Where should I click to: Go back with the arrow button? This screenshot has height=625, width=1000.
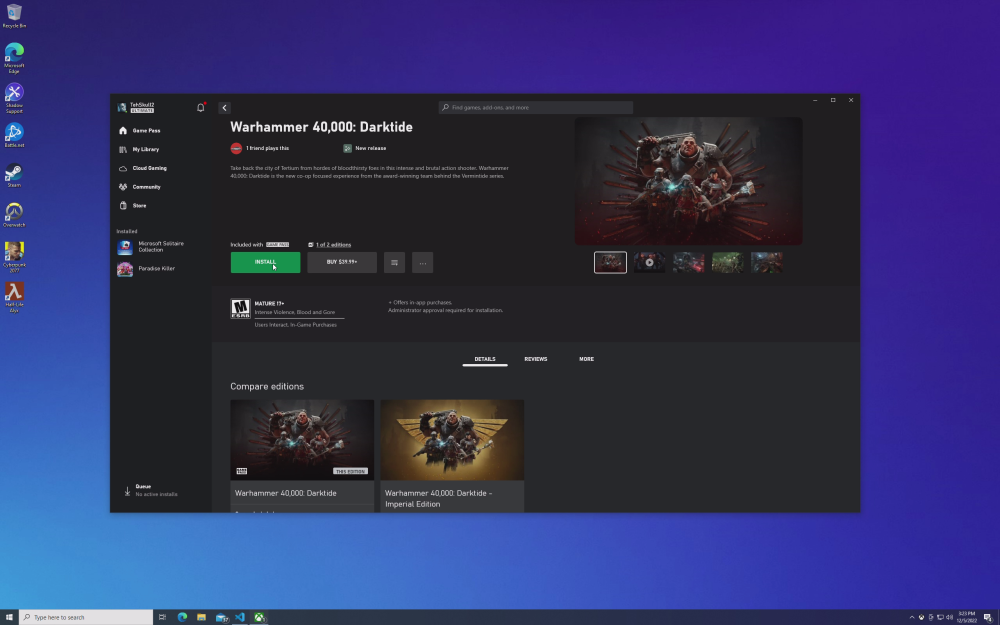coord(224,108)
